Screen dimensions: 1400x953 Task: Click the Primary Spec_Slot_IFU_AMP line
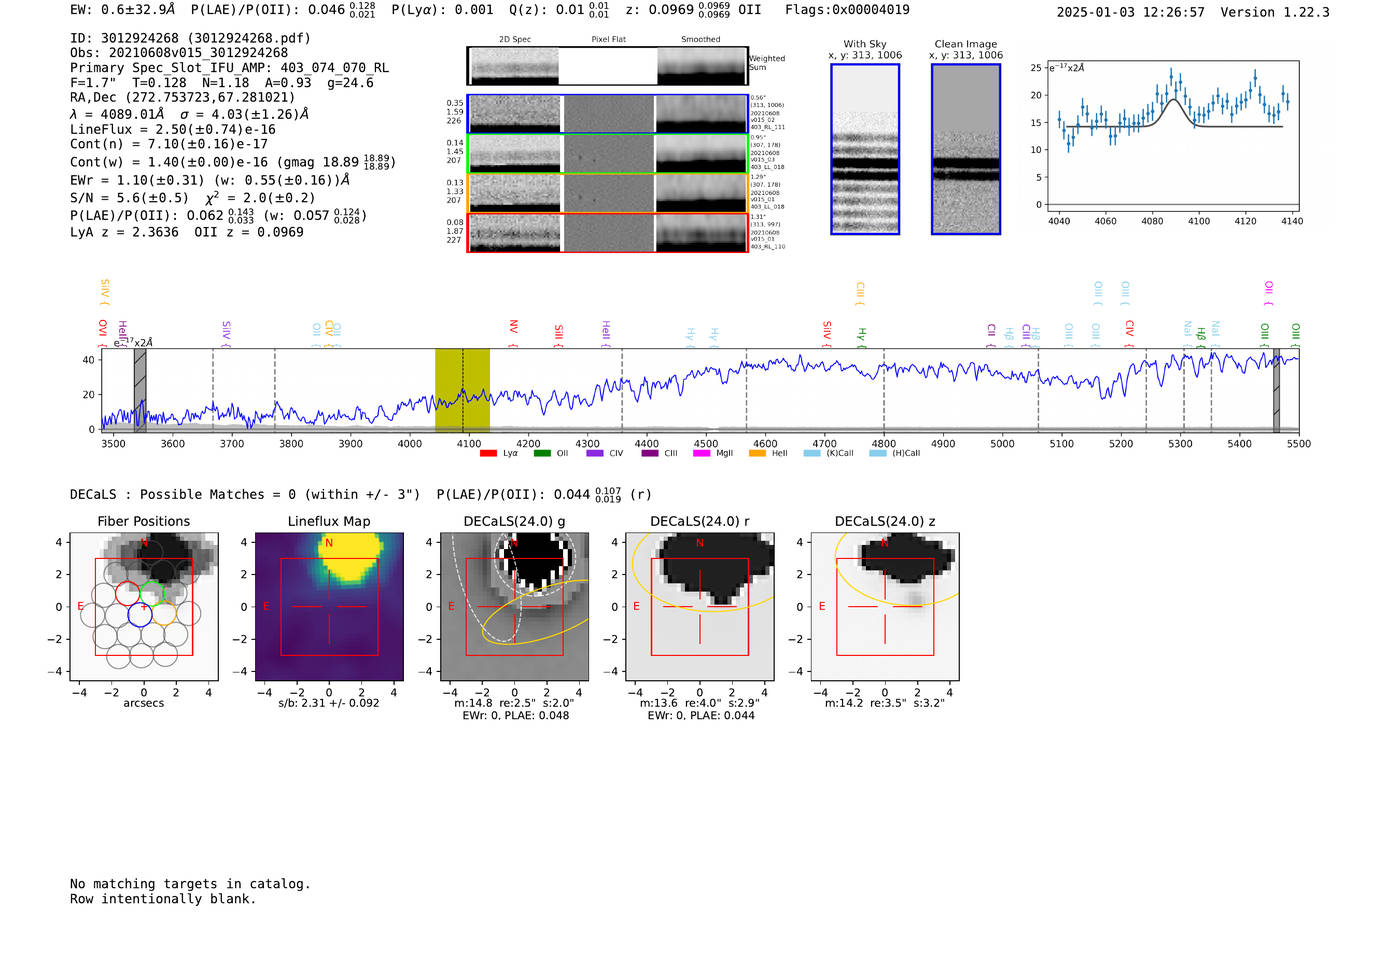click(x=230, y=68)
